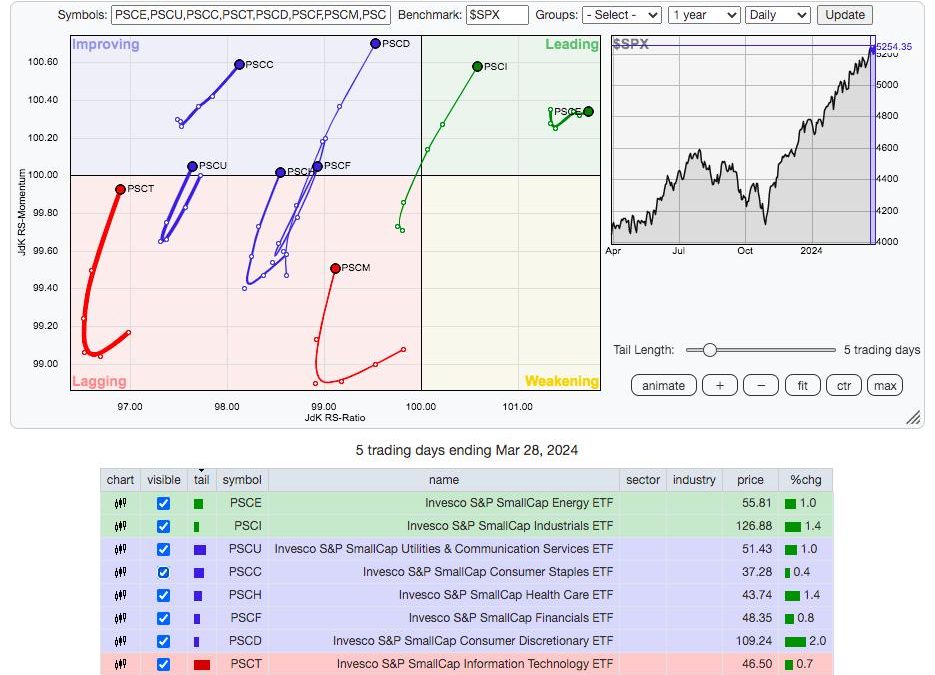Toggle PSCD visible checkbox
935x675 pixels.
click(x=163, y=641)
